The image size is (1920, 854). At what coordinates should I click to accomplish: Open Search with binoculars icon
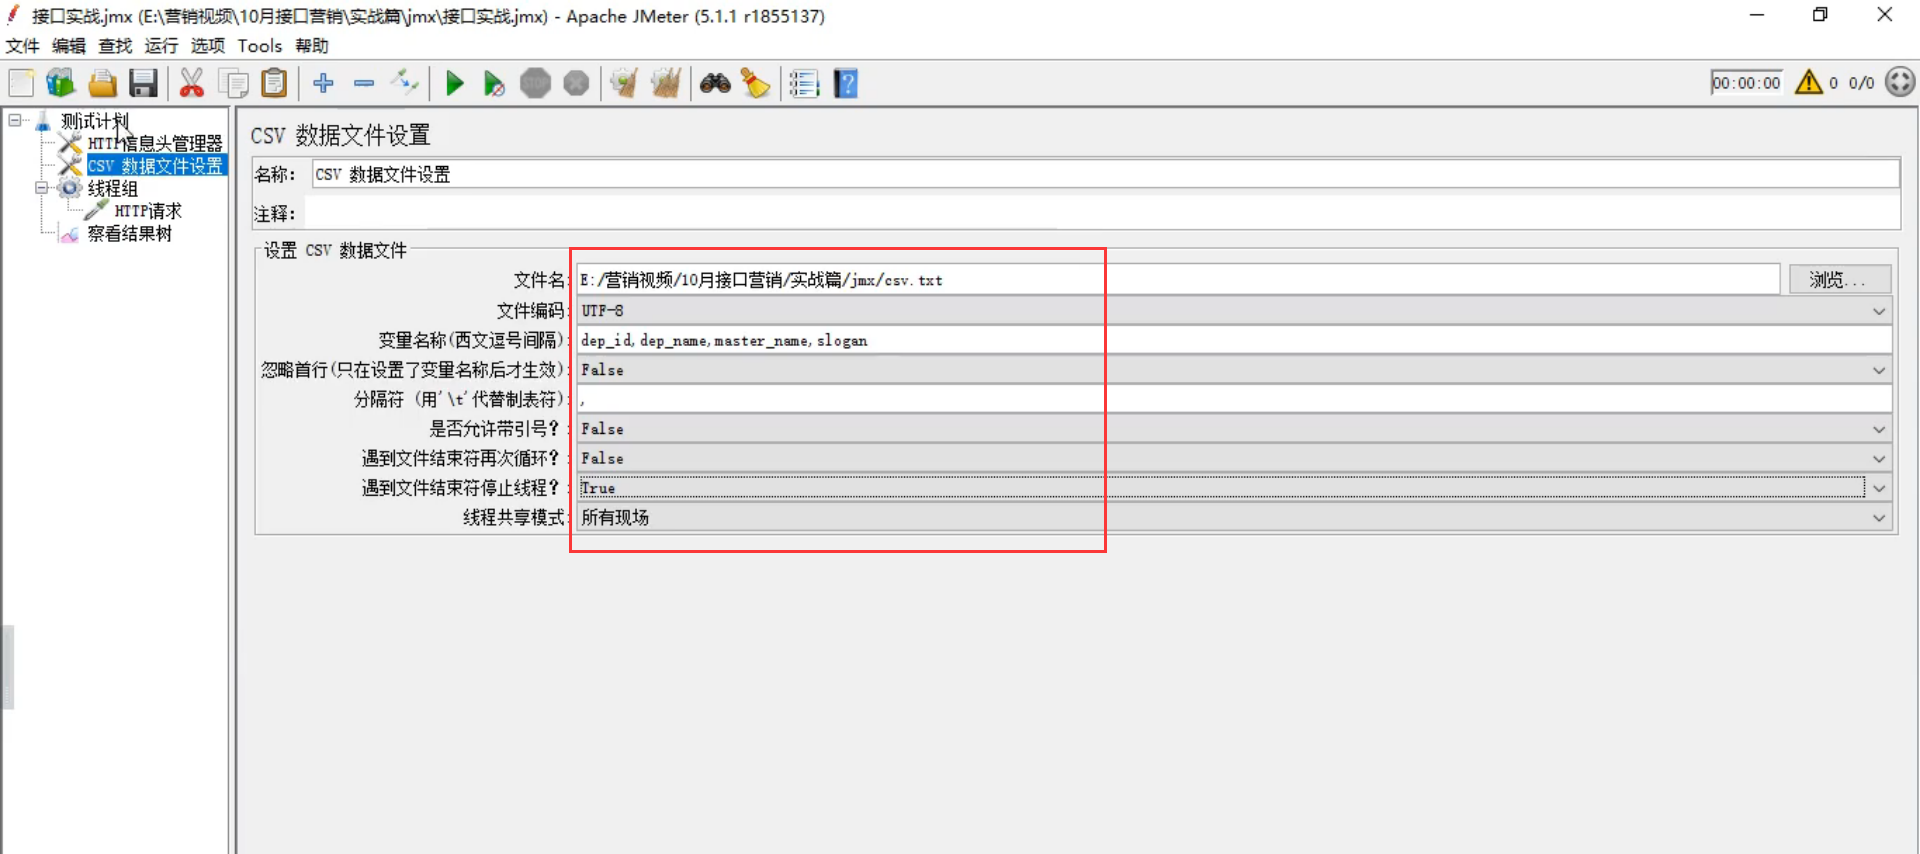(x=715, y=83)
